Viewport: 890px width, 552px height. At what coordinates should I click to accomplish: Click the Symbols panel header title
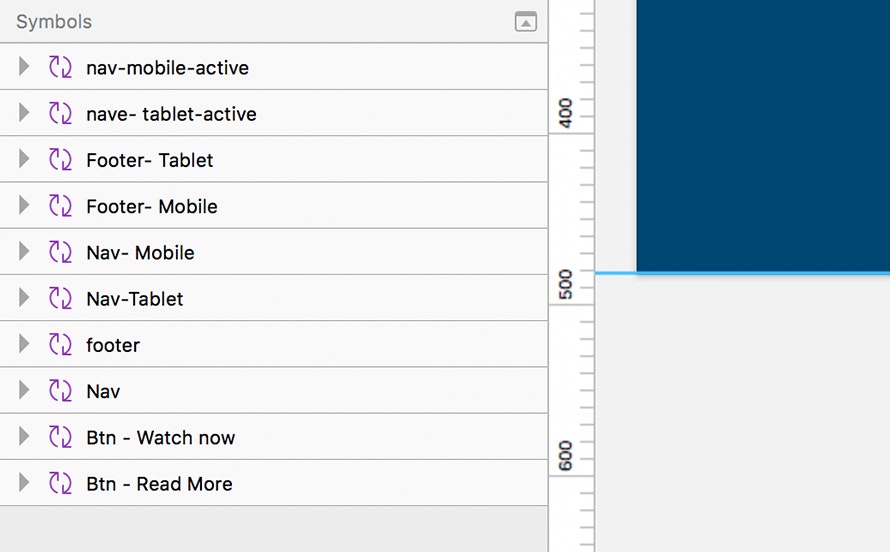[54, 21]
